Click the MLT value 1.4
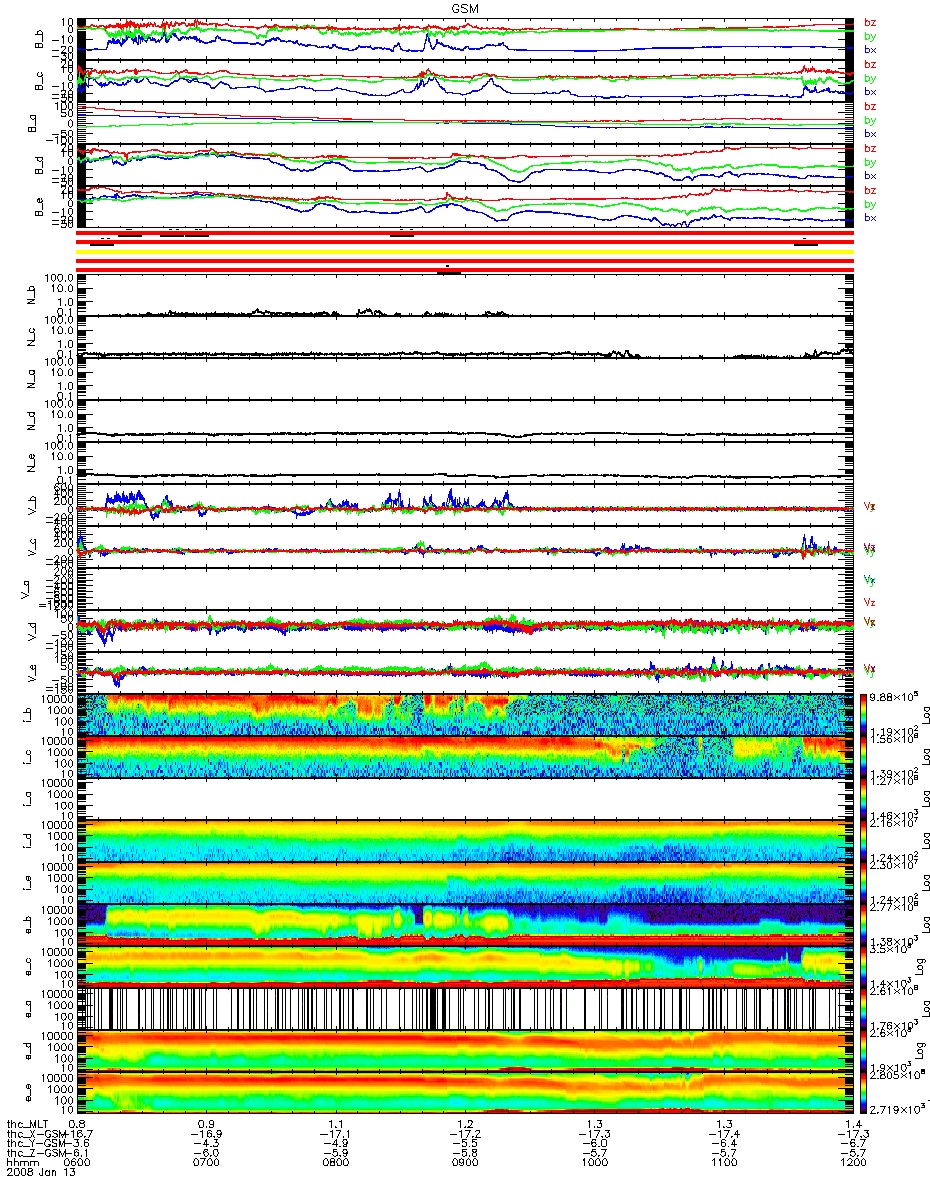The height and width of the screenshot is (1200, 930). click(x=855, y=1124)
